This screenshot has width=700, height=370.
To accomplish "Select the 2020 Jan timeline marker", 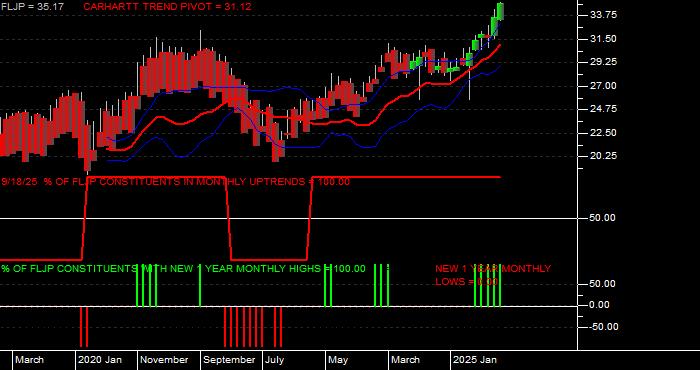I will click(x=100, y=360).
